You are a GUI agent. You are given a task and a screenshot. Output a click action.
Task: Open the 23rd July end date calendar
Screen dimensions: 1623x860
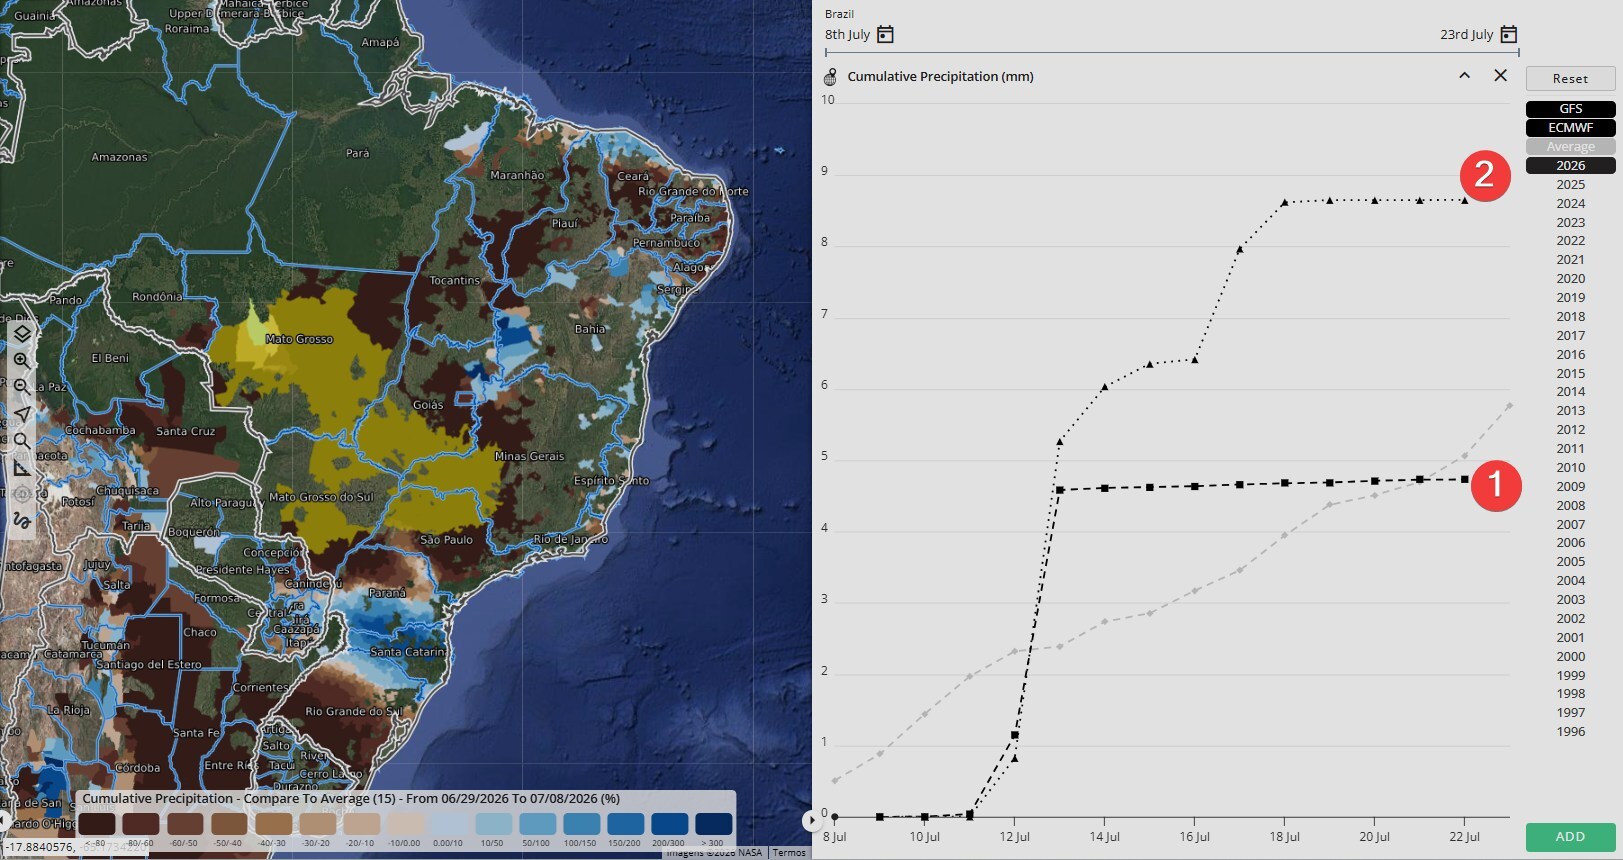tap(1509, 35)
